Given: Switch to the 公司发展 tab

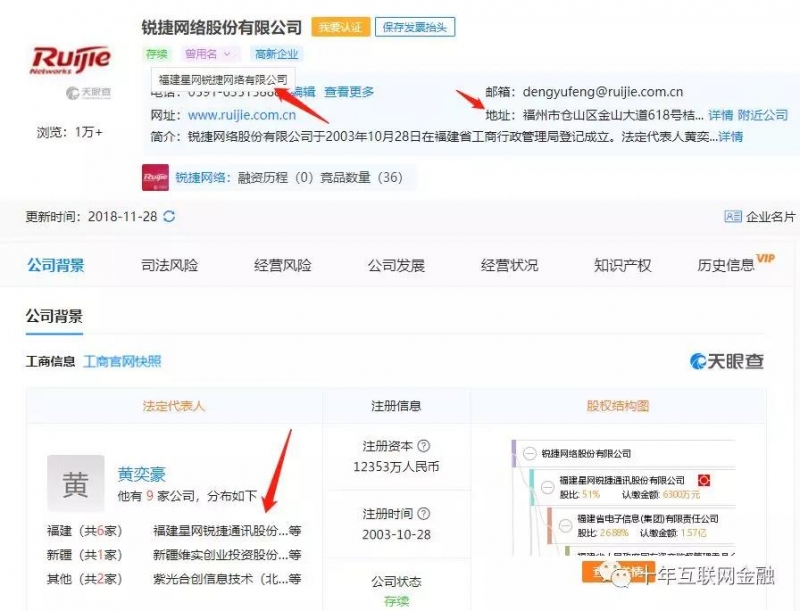Looking at the screenshot, I should pyautogui.click(x=396, y=265).
